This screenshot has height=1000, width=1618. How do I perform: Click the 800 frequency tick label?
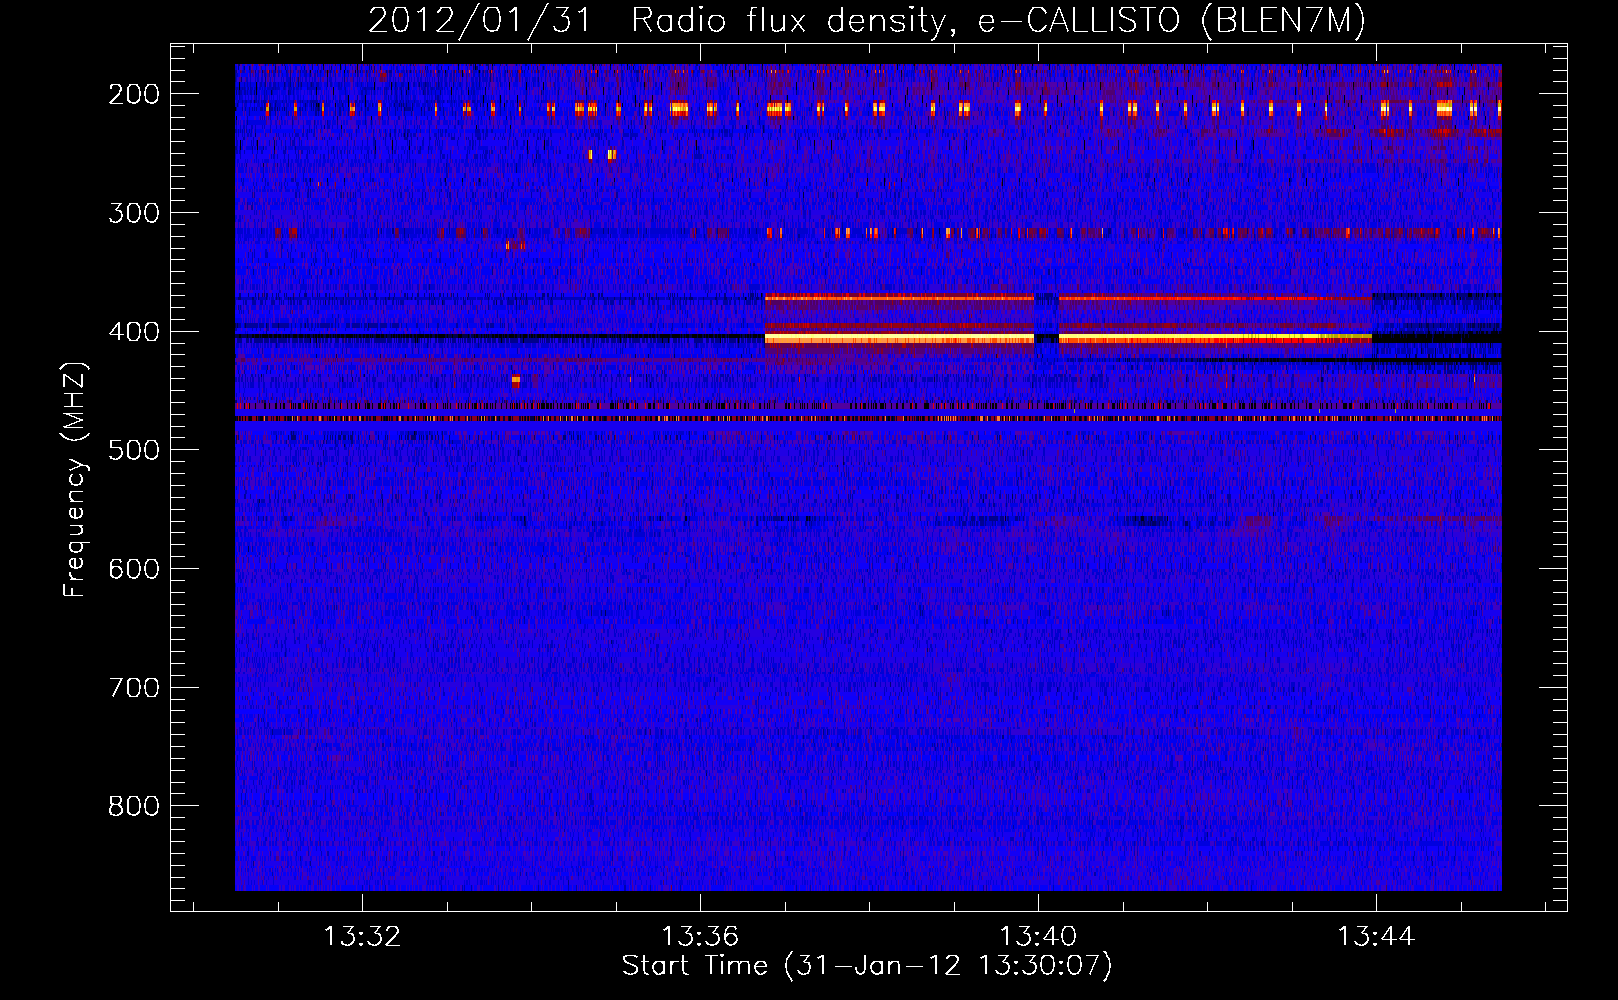pyautogui.click(x=134, y=806)
